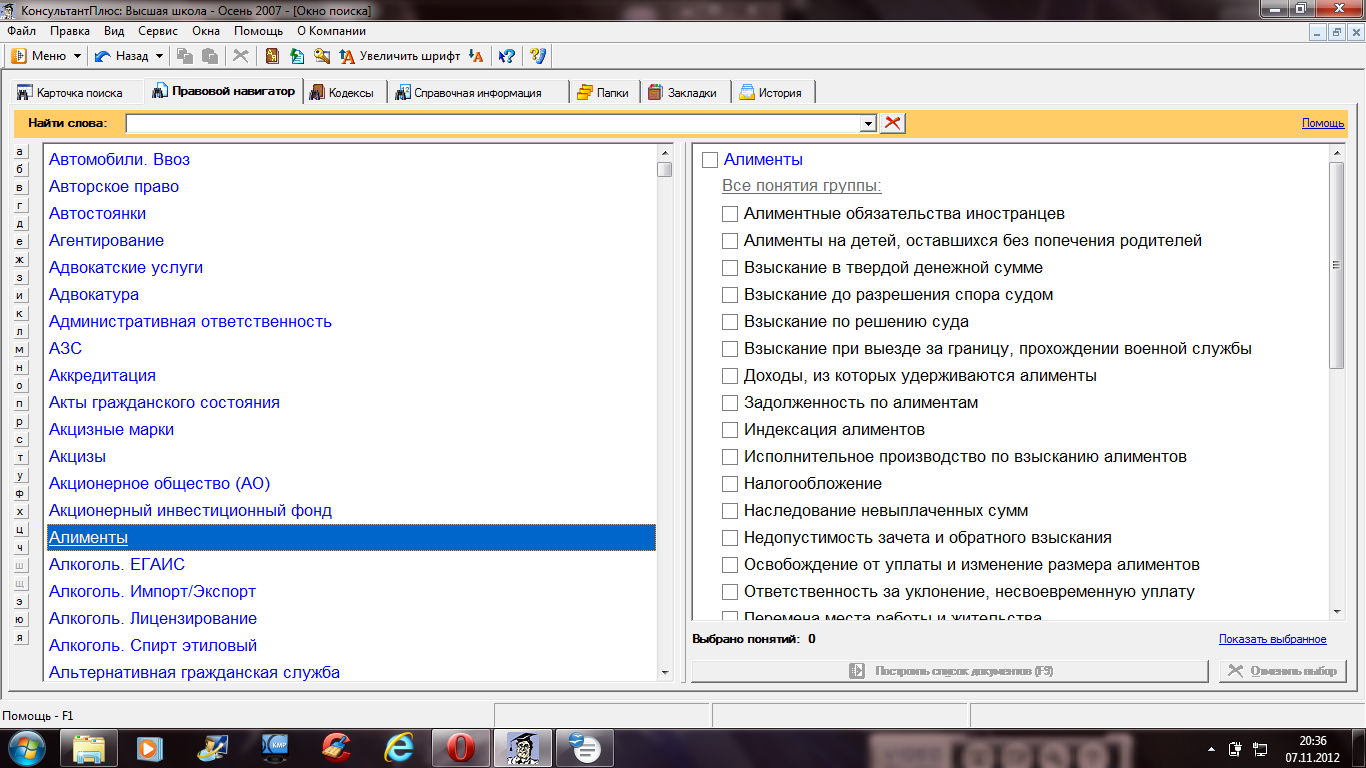Check Доходы, из которых удерживаются алименты
The width and height of the screenshot is (1366, 768).
pos(730,376)
